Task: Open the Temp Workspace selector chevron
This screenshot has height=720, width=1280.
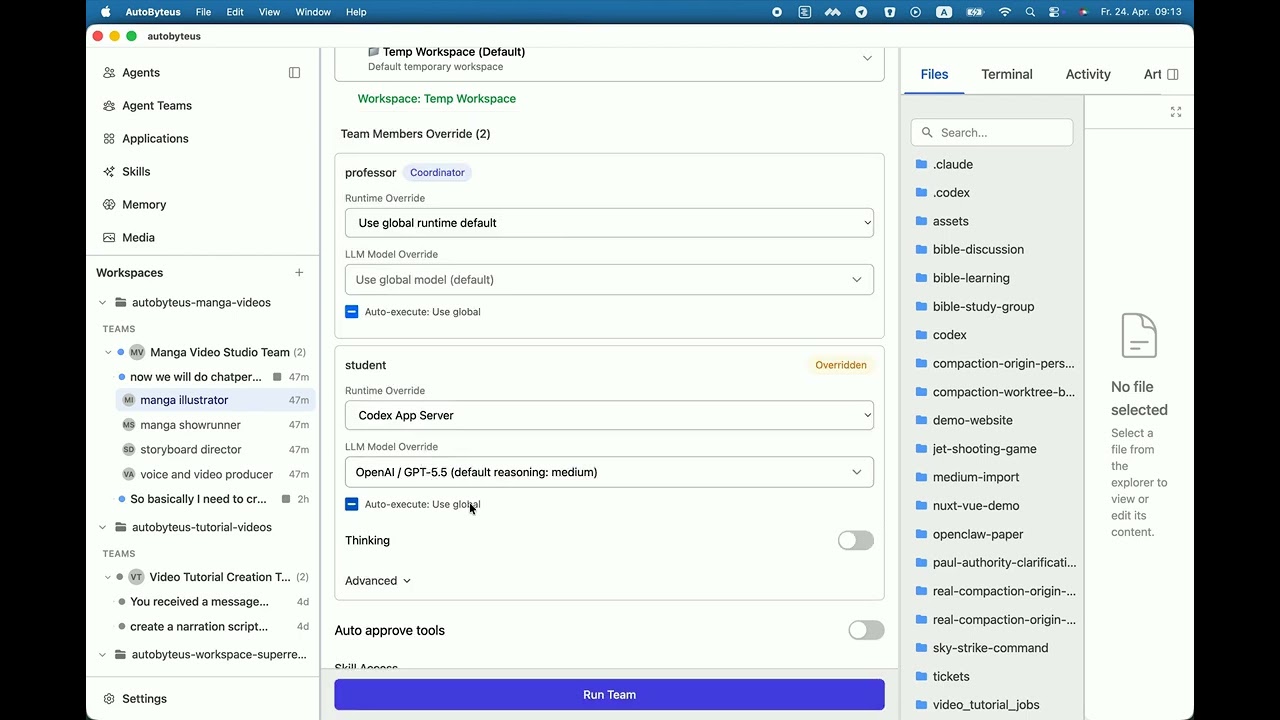Action: point(867,58)
